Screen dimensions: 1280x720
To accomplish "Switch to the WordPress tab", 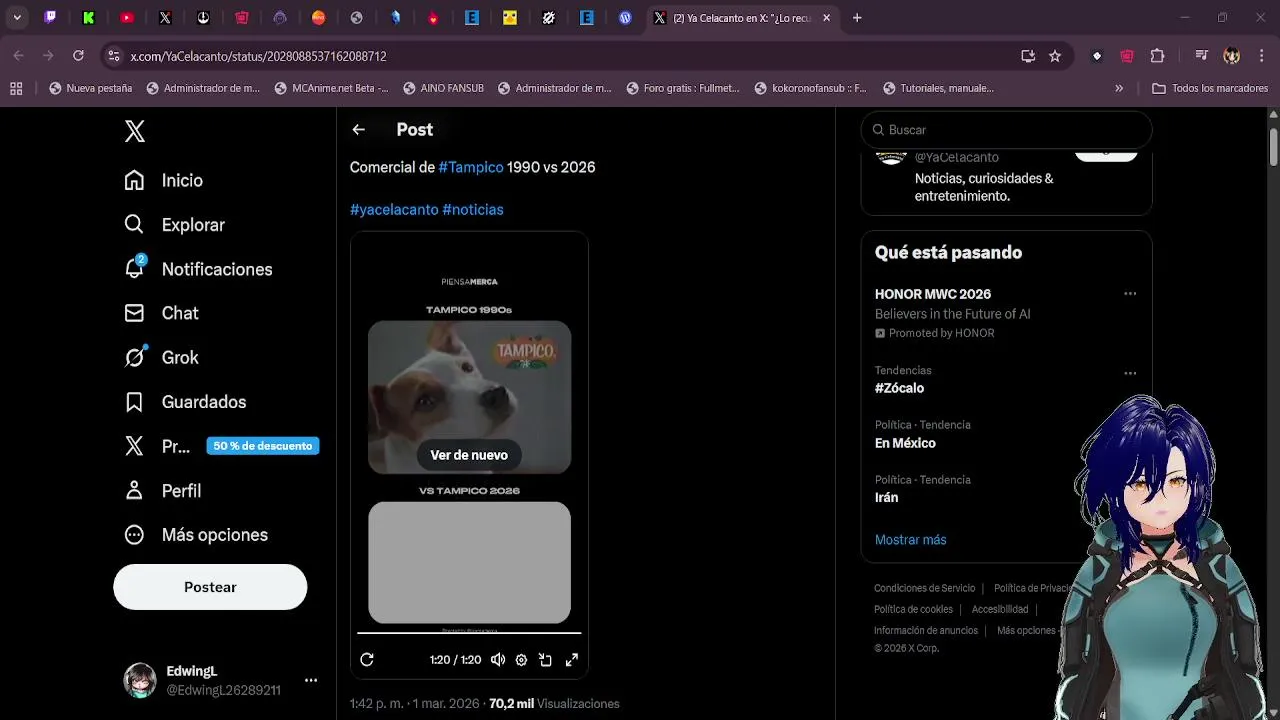I will pyautogui.click(x=625, y=17).
